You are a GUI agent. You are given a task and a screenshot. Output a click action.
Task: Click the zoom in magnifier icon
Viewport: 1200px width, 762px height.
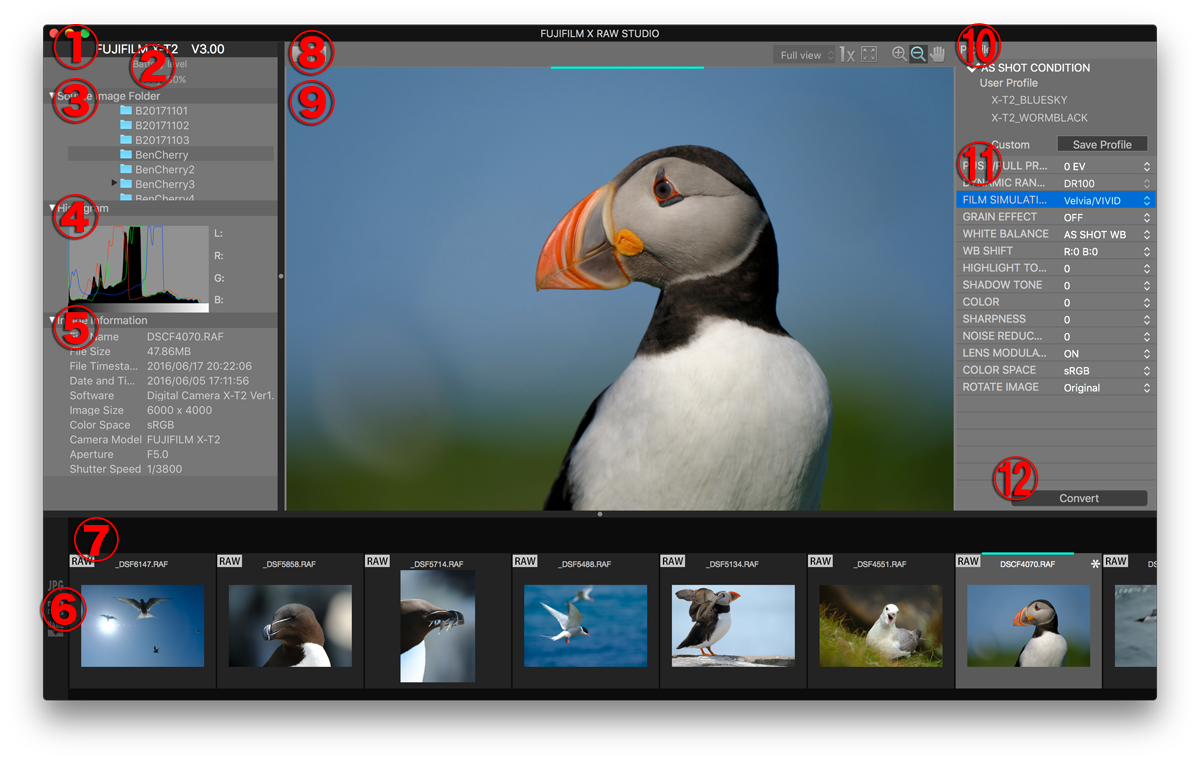point(899,55)
